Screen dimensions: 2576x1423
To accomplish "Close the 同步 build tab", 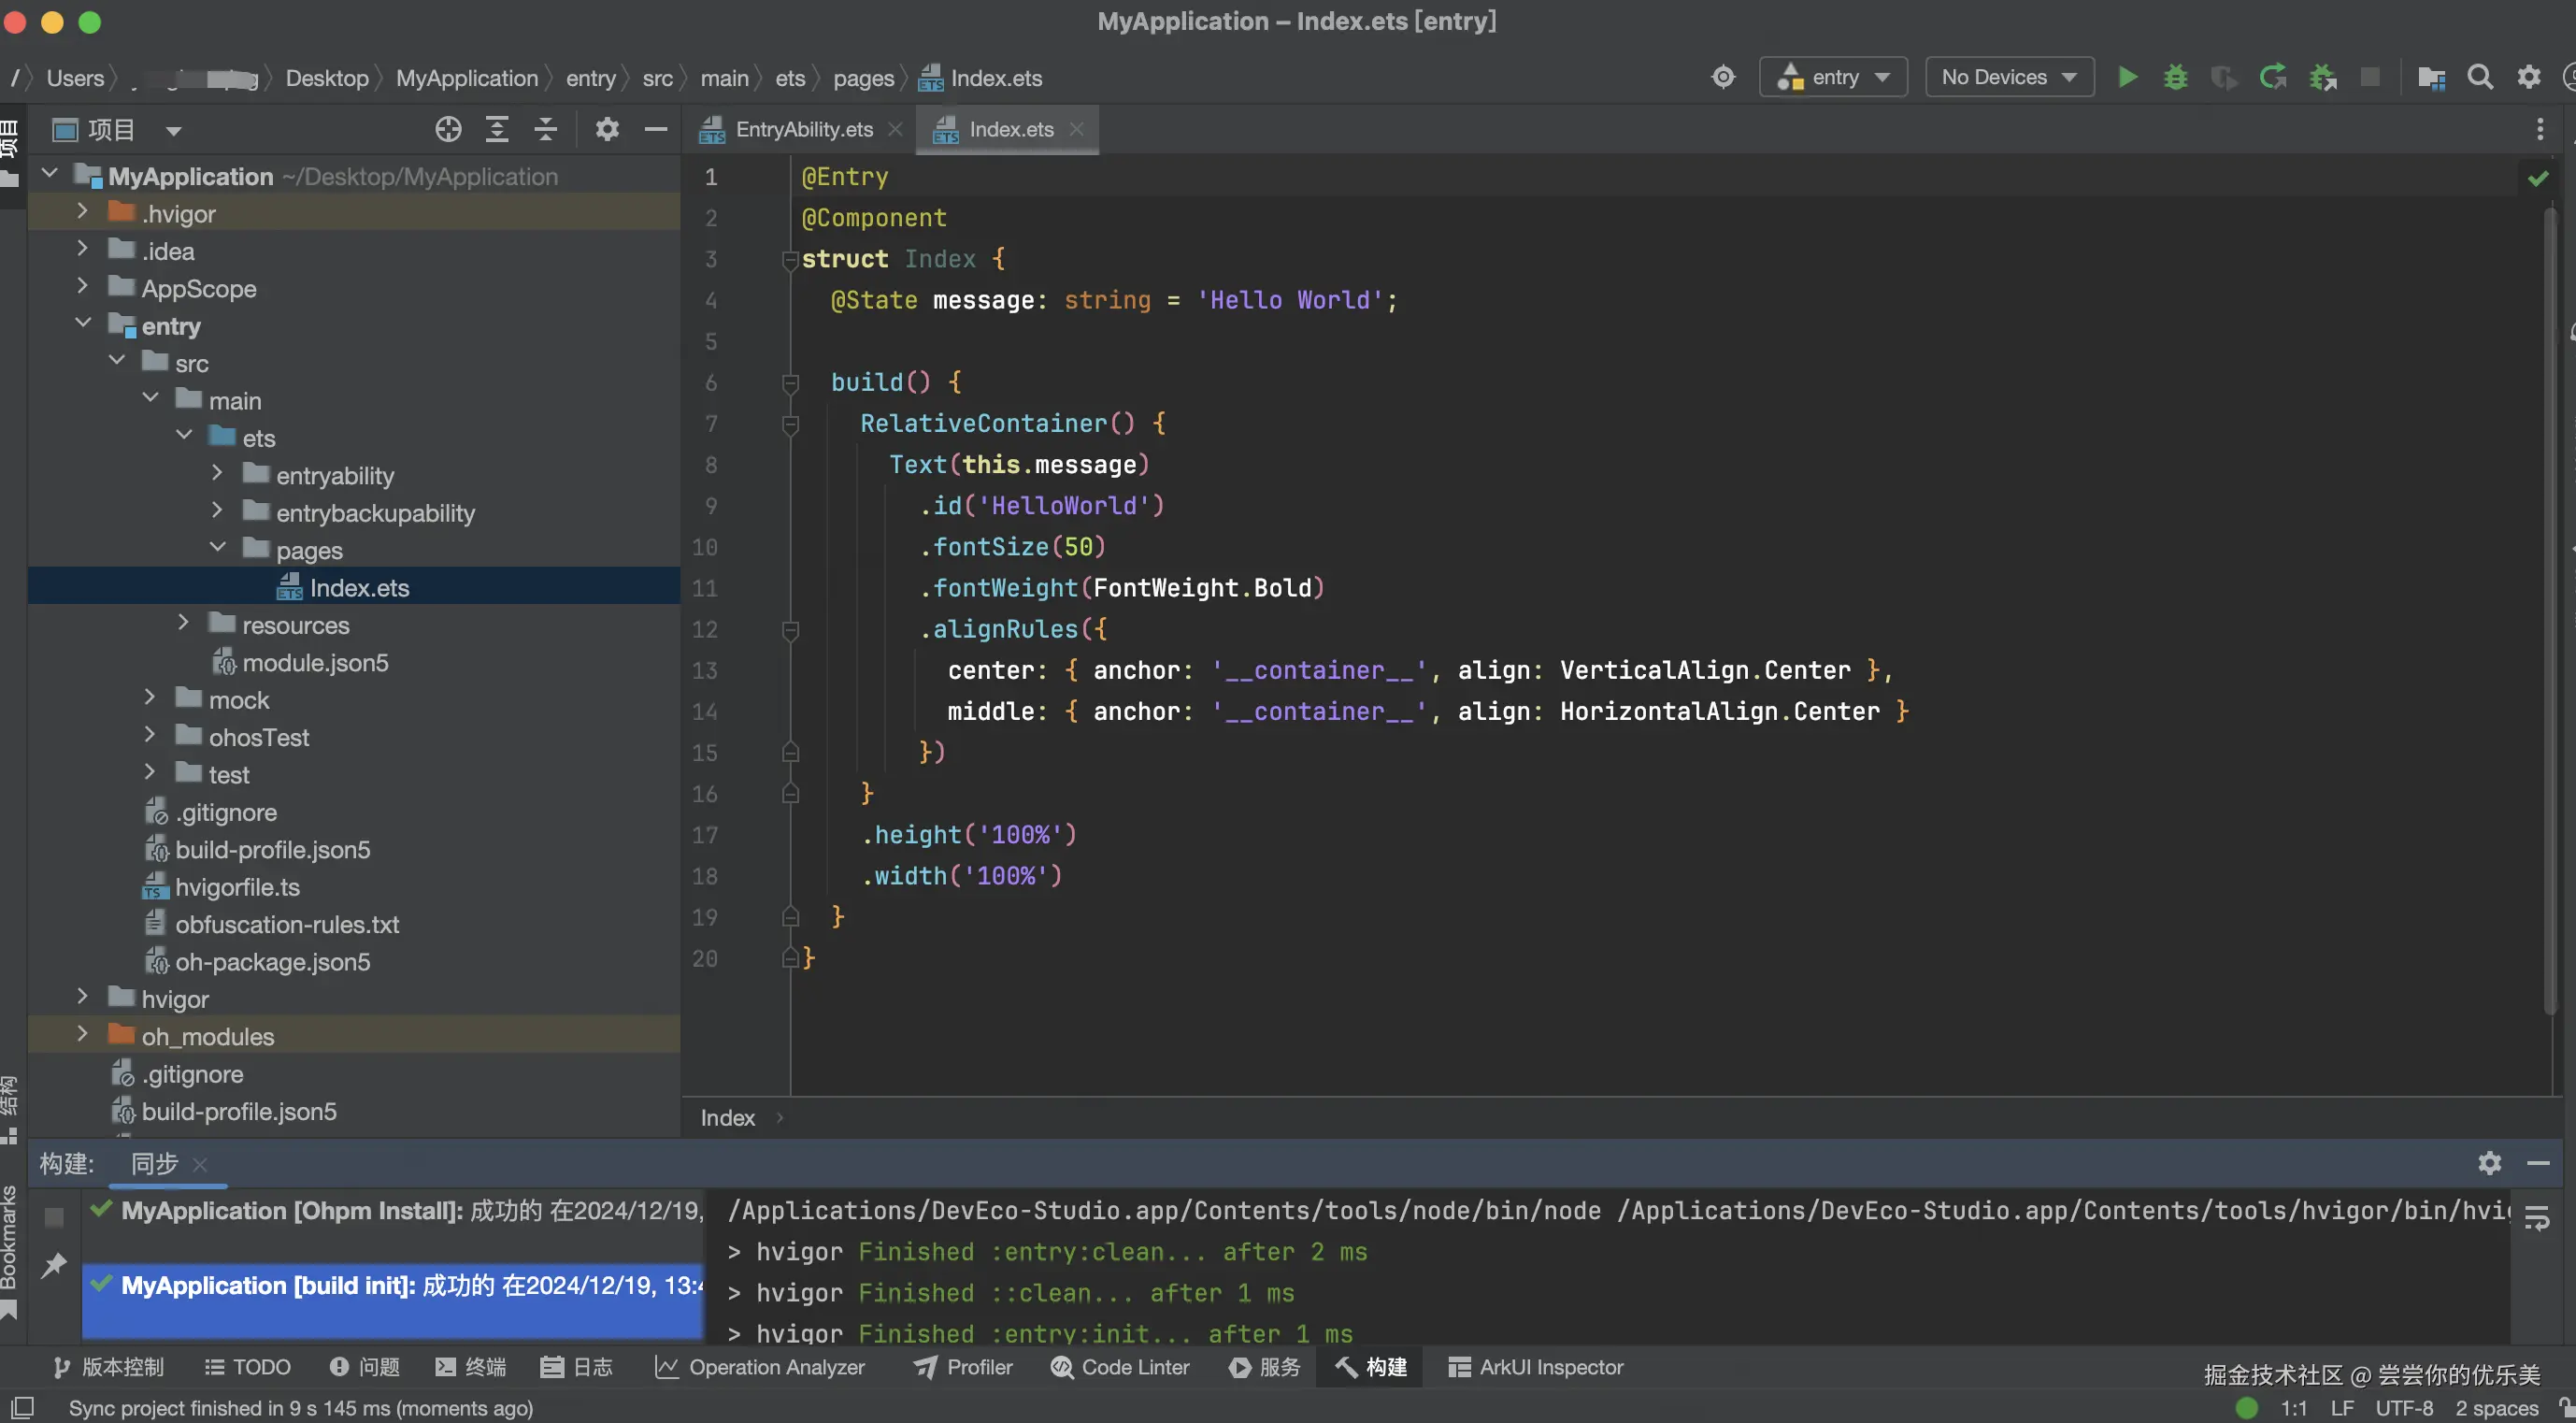I will tap(200, 1164).
